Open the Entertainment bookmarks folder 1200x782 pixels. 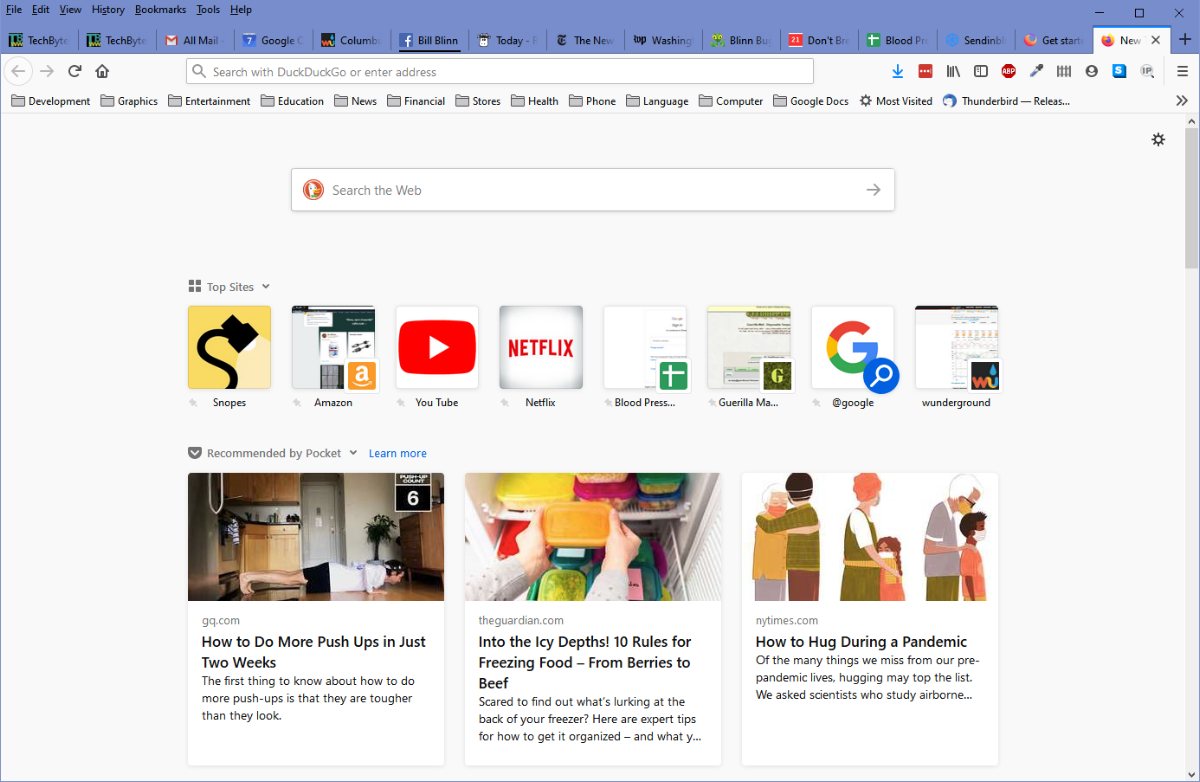(209, 101)
